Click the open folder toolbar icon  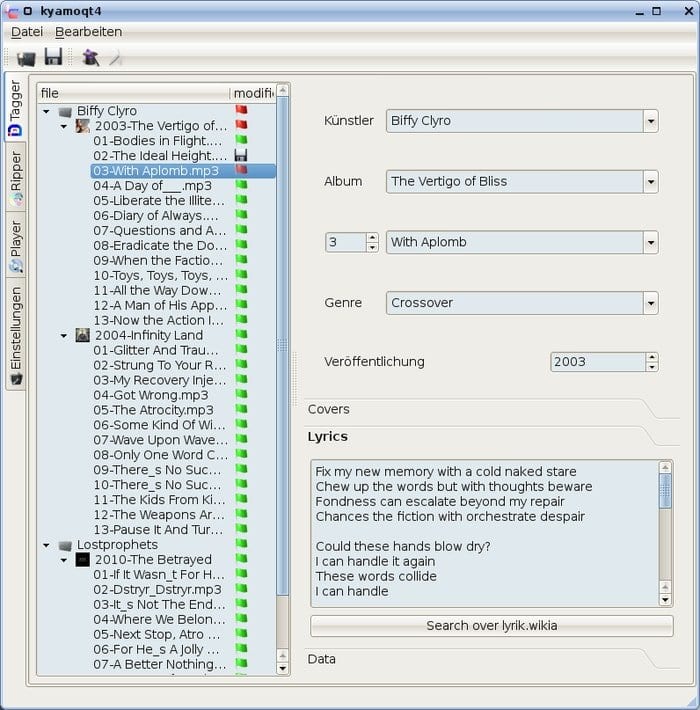click(26, 58)
